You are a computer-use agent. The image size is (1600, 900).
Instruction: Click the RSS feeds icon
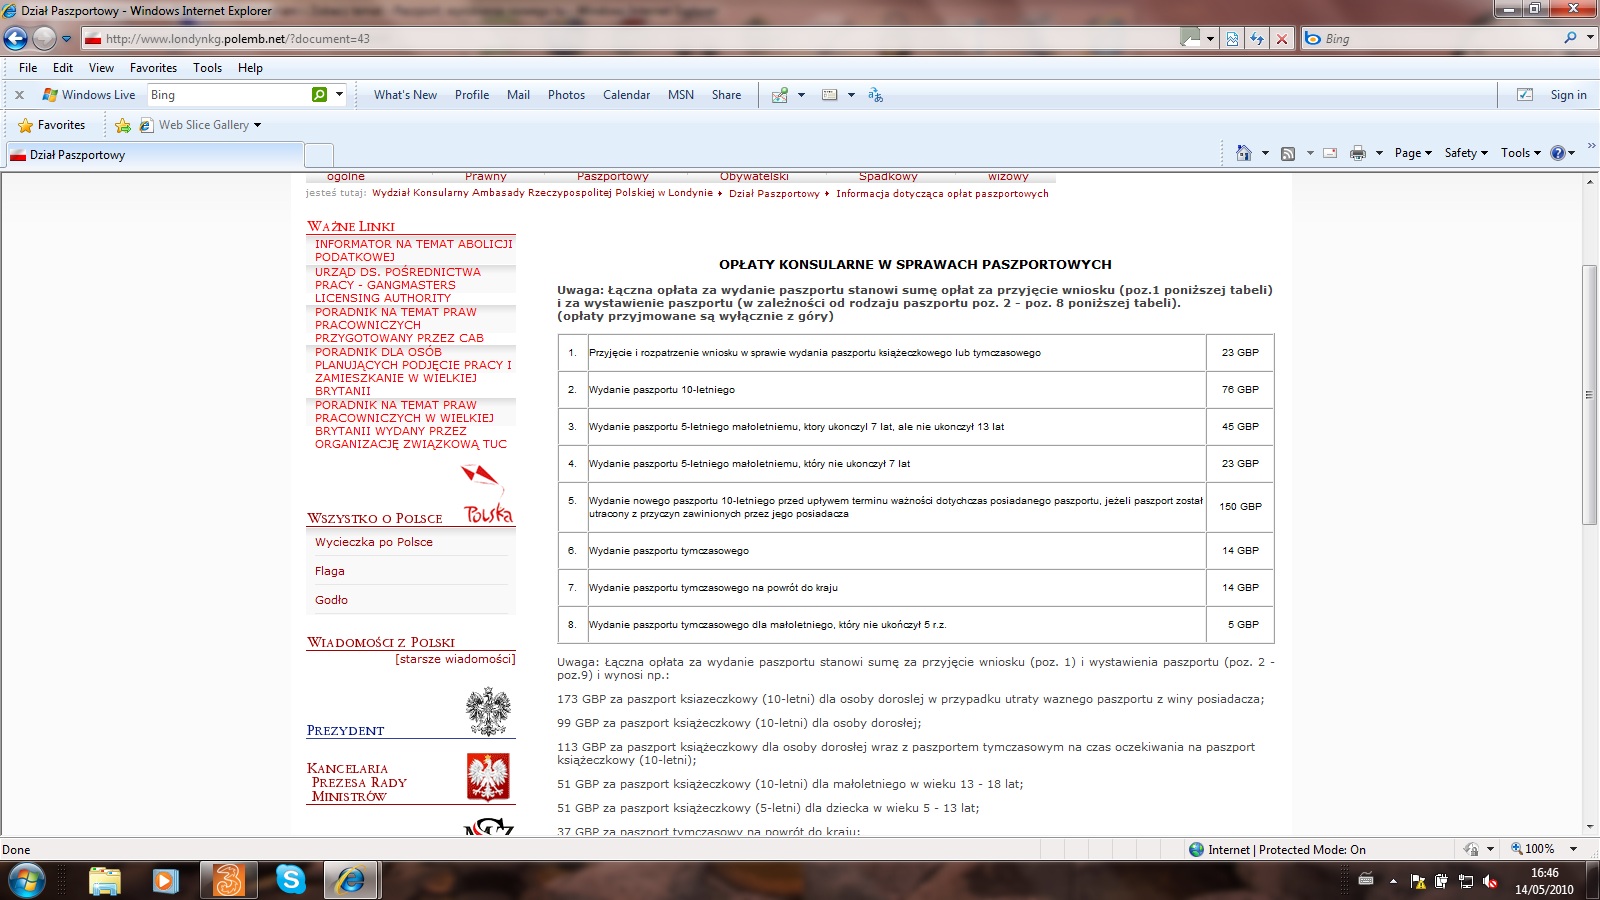[1288, 153]
